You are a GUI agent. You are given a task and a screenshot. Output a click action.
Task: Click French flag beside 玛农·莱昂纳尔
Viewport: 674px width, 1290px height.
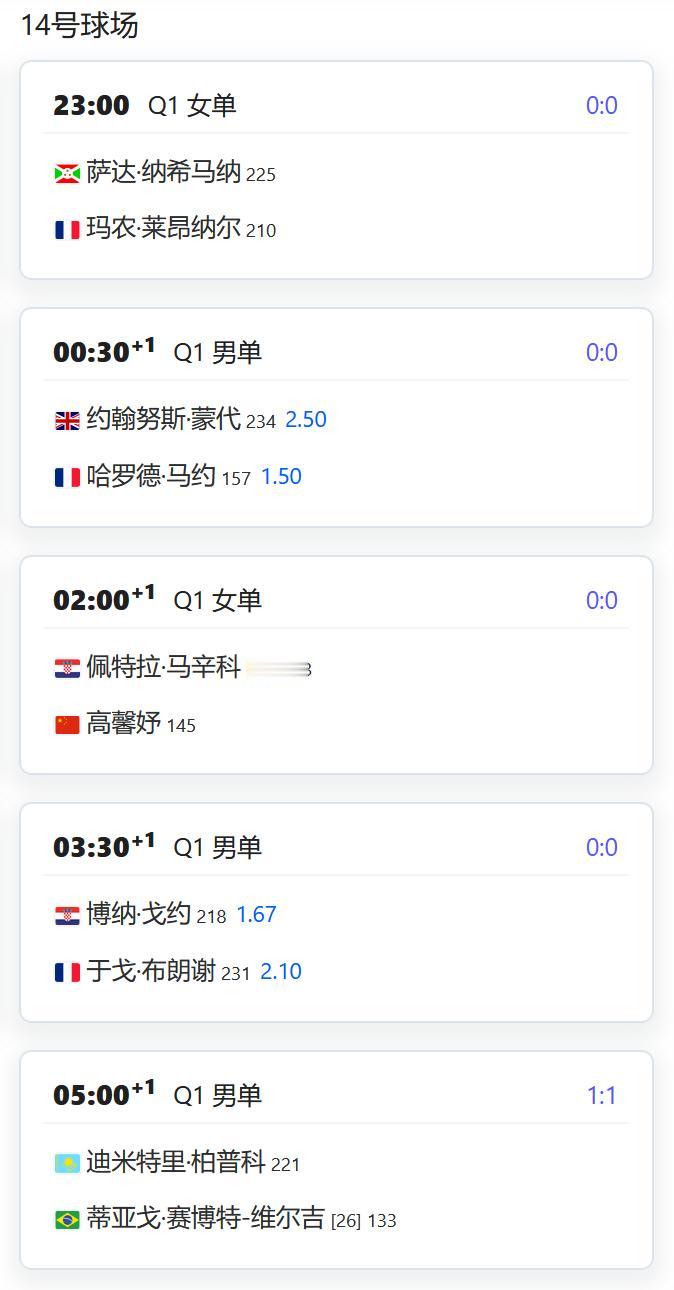[x=67, y=230]
